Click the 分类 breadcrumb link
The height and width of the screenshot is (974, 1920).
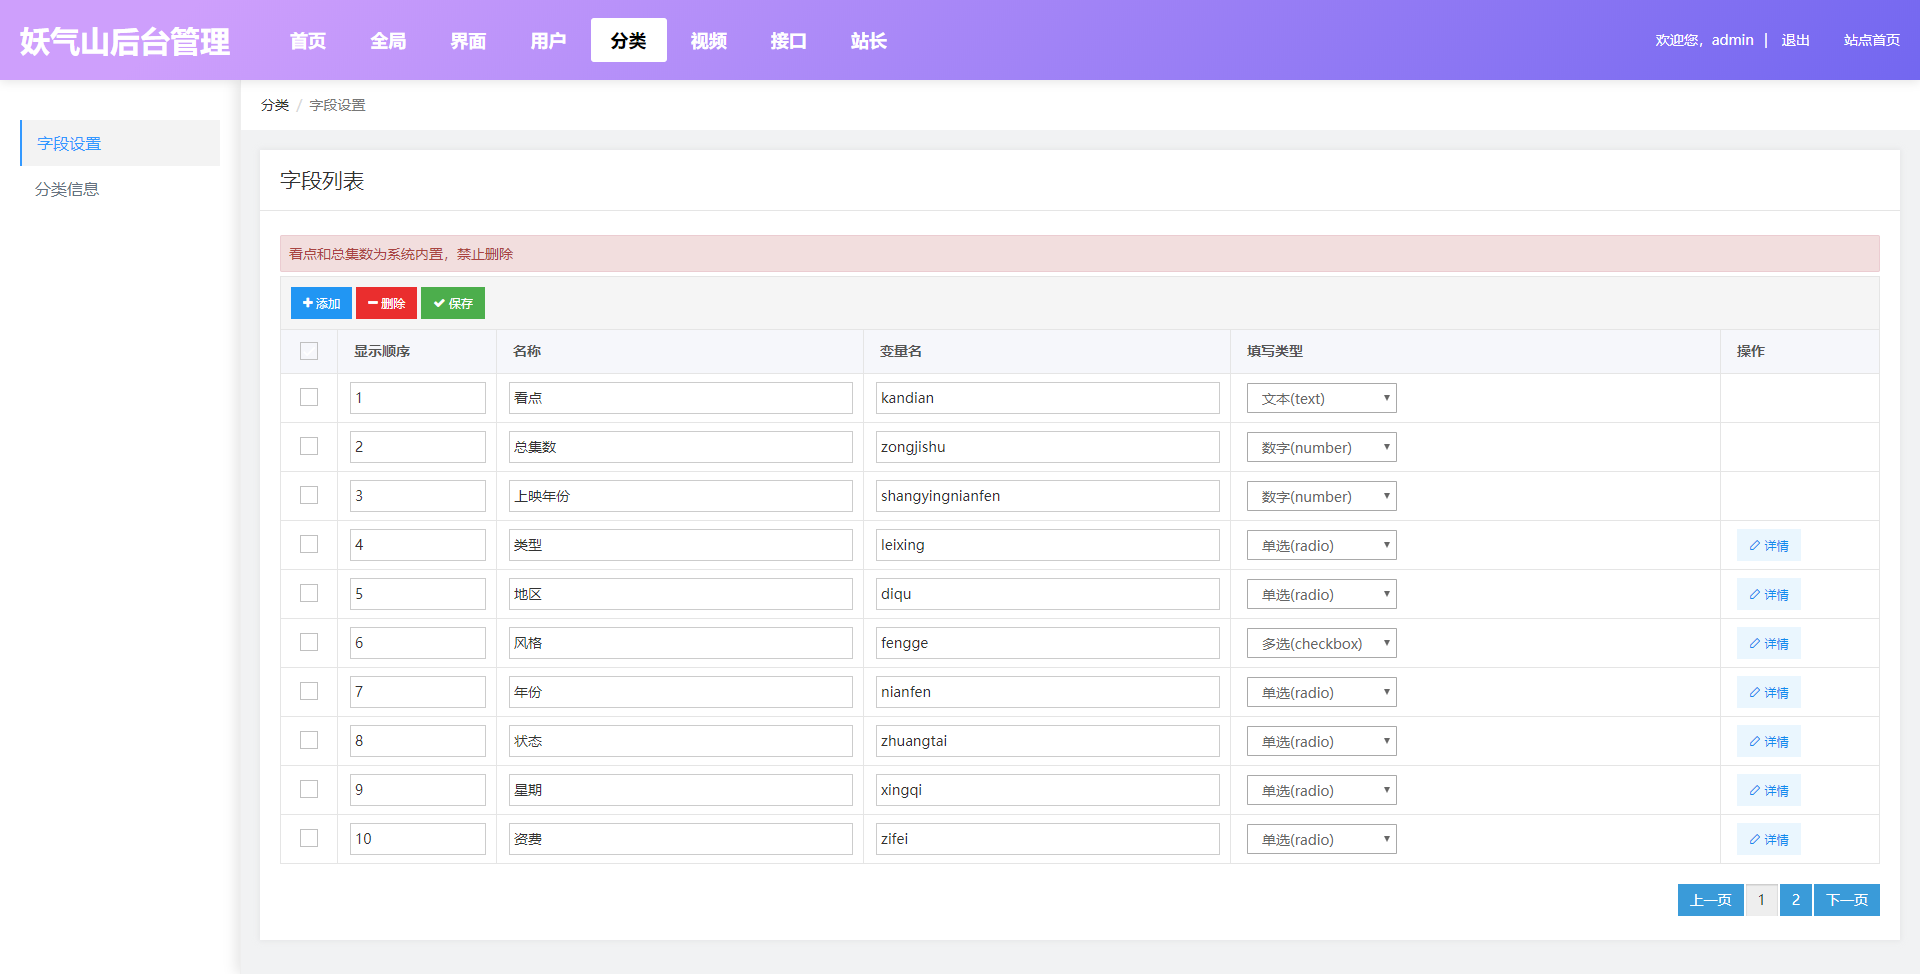275,105
